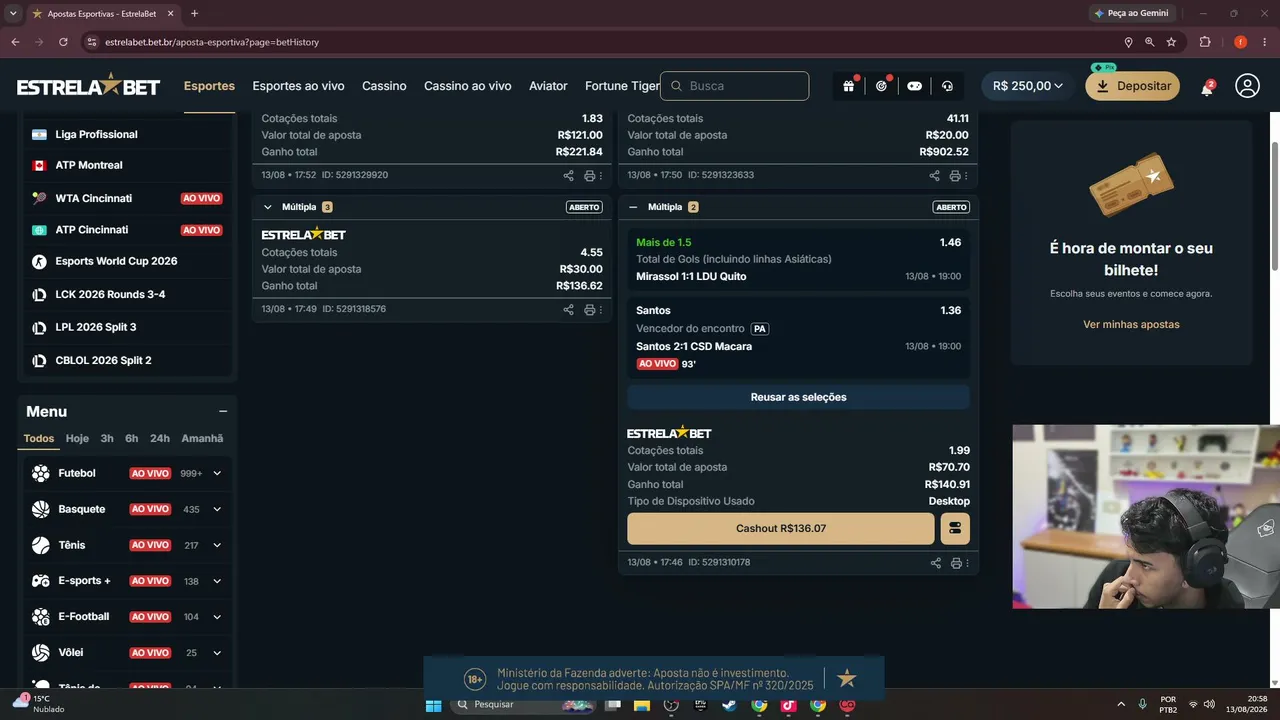
Task: Open the notifications bell
Action: [1207, 87]
